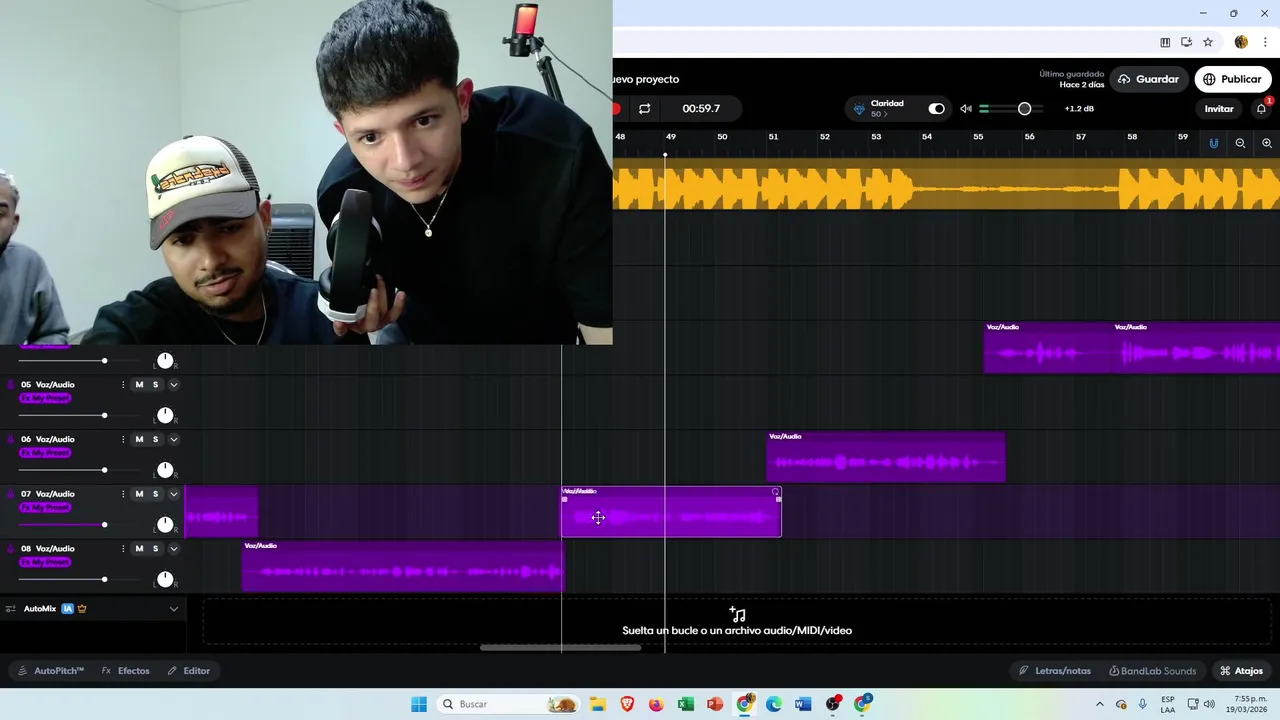Mute master output via speaker icon
Image resolution: width=1280 pixels, height=720 pixels.
[x=965, y=108]
